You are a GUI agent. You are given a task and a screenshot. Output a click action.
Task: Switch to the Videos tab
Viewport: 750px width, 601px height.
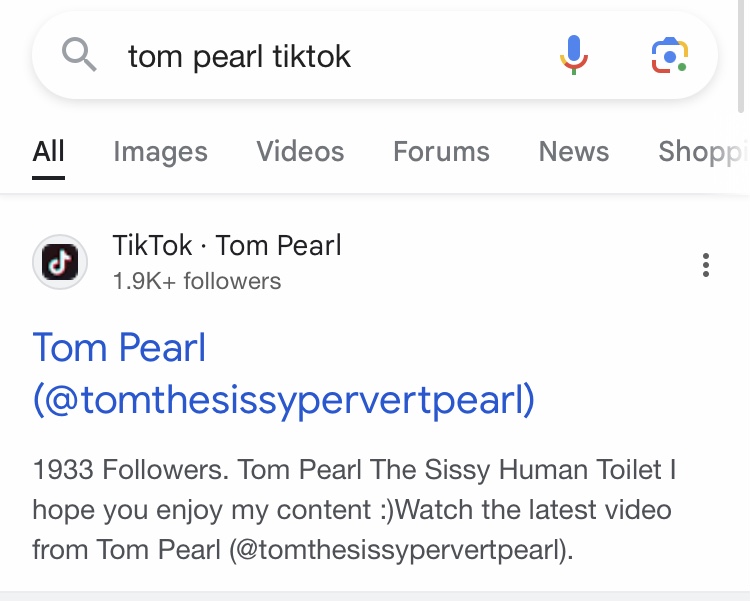(x=300, y=152)
